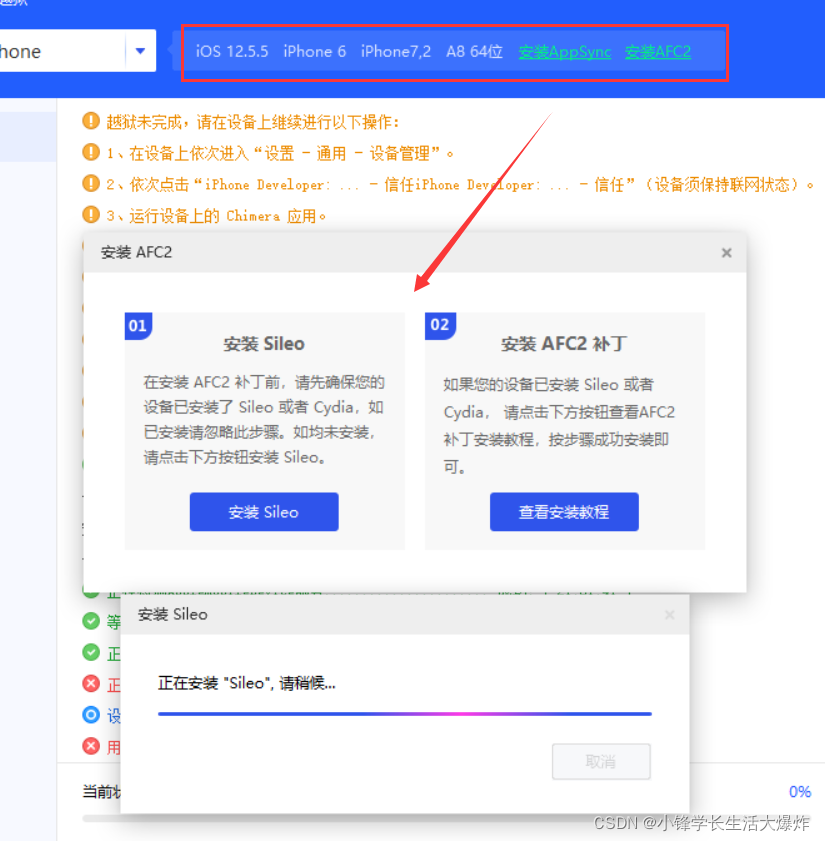Click the warning icon beside Chimera step
This screenshot has height=841, width=825.
91,215
